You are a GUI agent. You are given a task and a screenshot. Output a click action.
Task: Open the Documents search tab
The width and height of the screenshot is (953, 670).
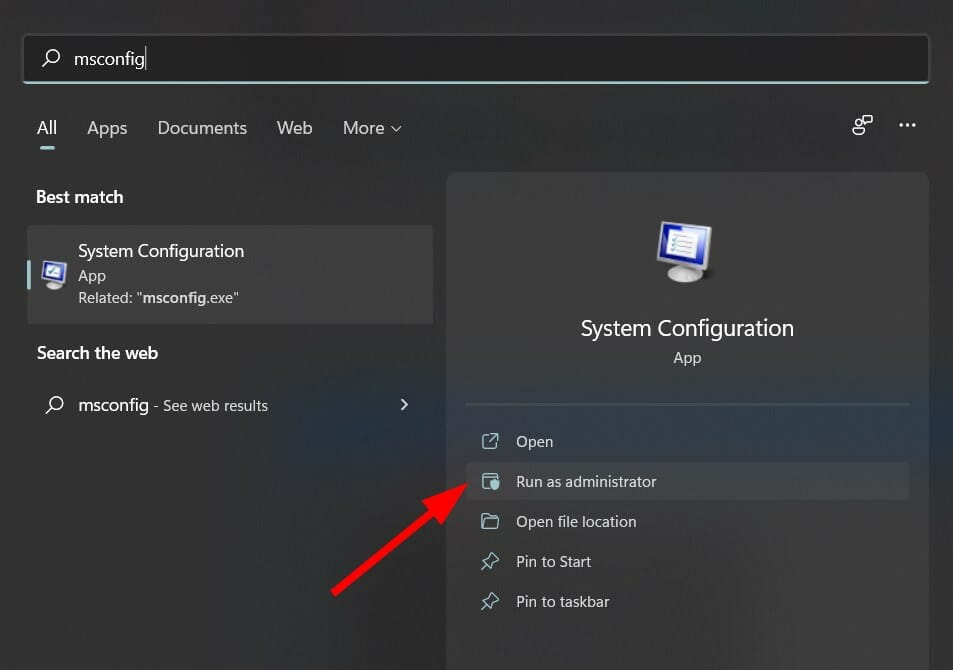tap(202, 128)
